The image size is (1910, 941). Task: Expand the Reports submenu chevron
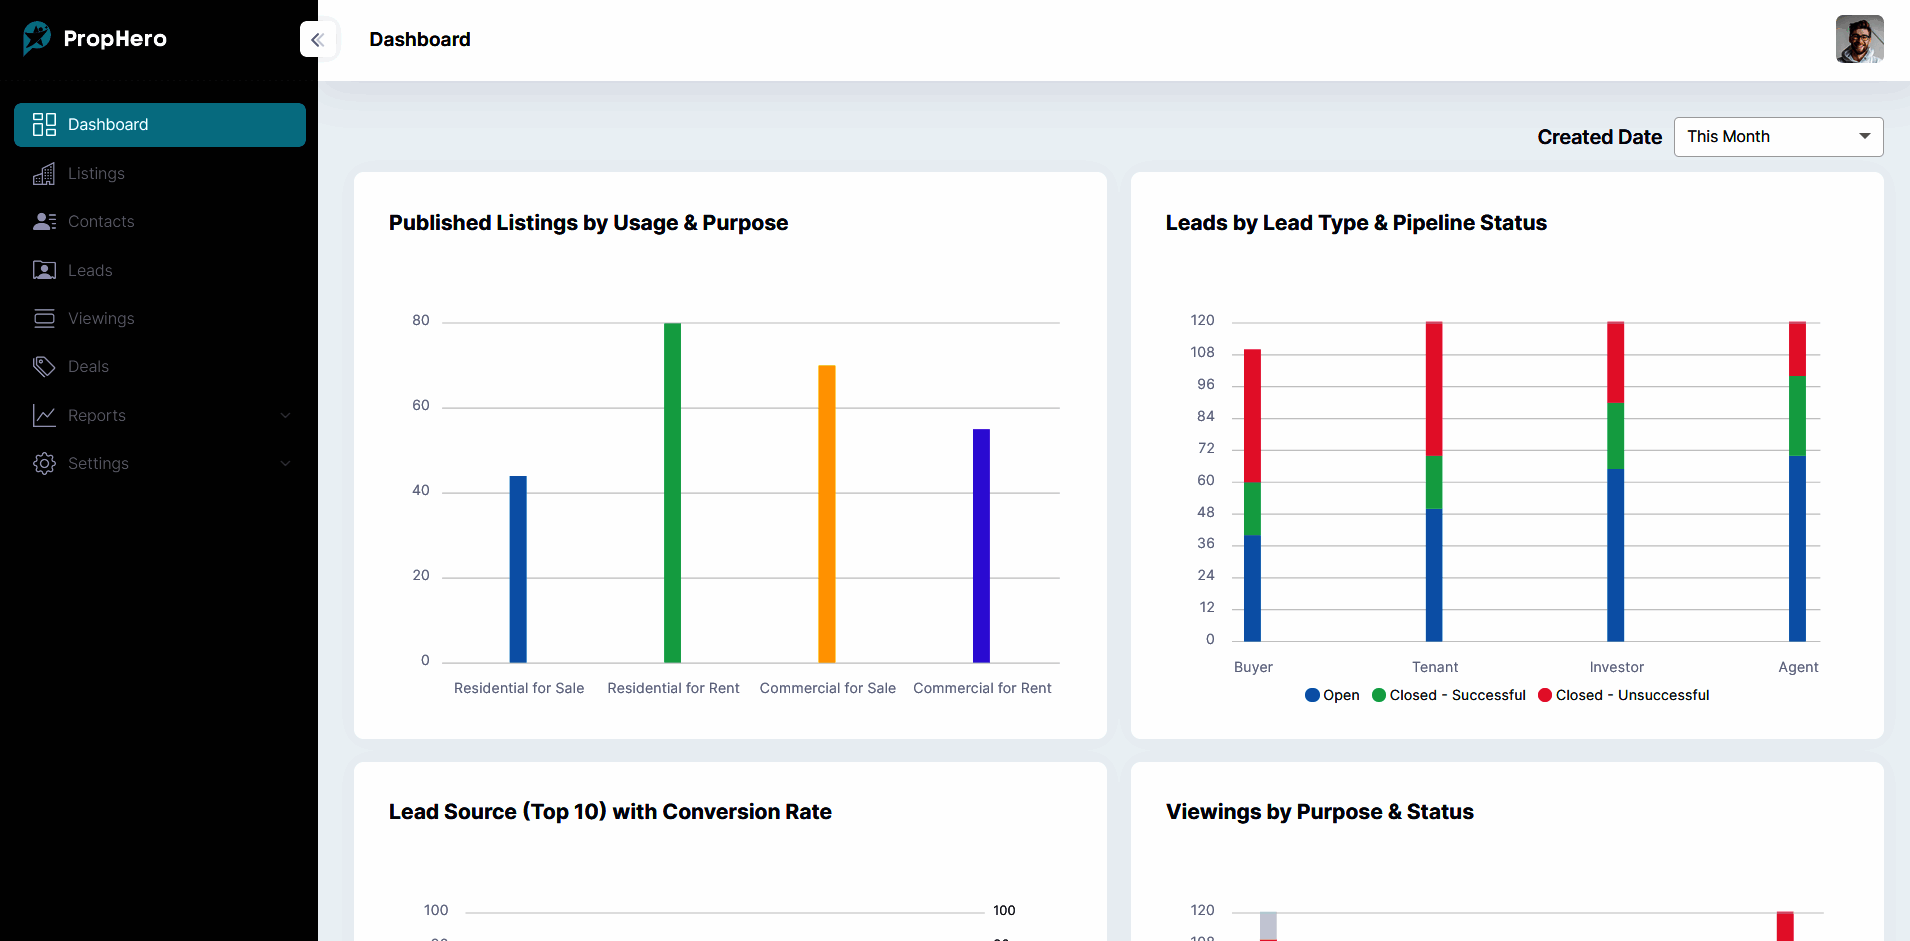(286, 415)
